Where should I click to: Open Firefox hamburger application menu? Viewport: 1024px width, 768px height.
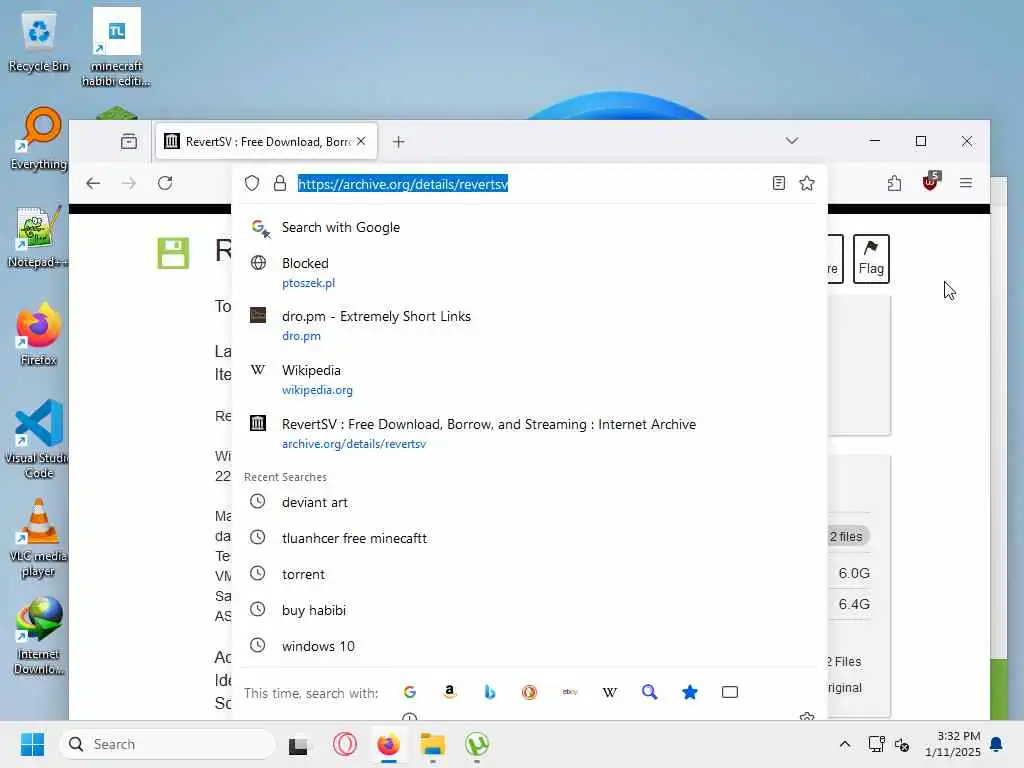[x=966, y=183]
